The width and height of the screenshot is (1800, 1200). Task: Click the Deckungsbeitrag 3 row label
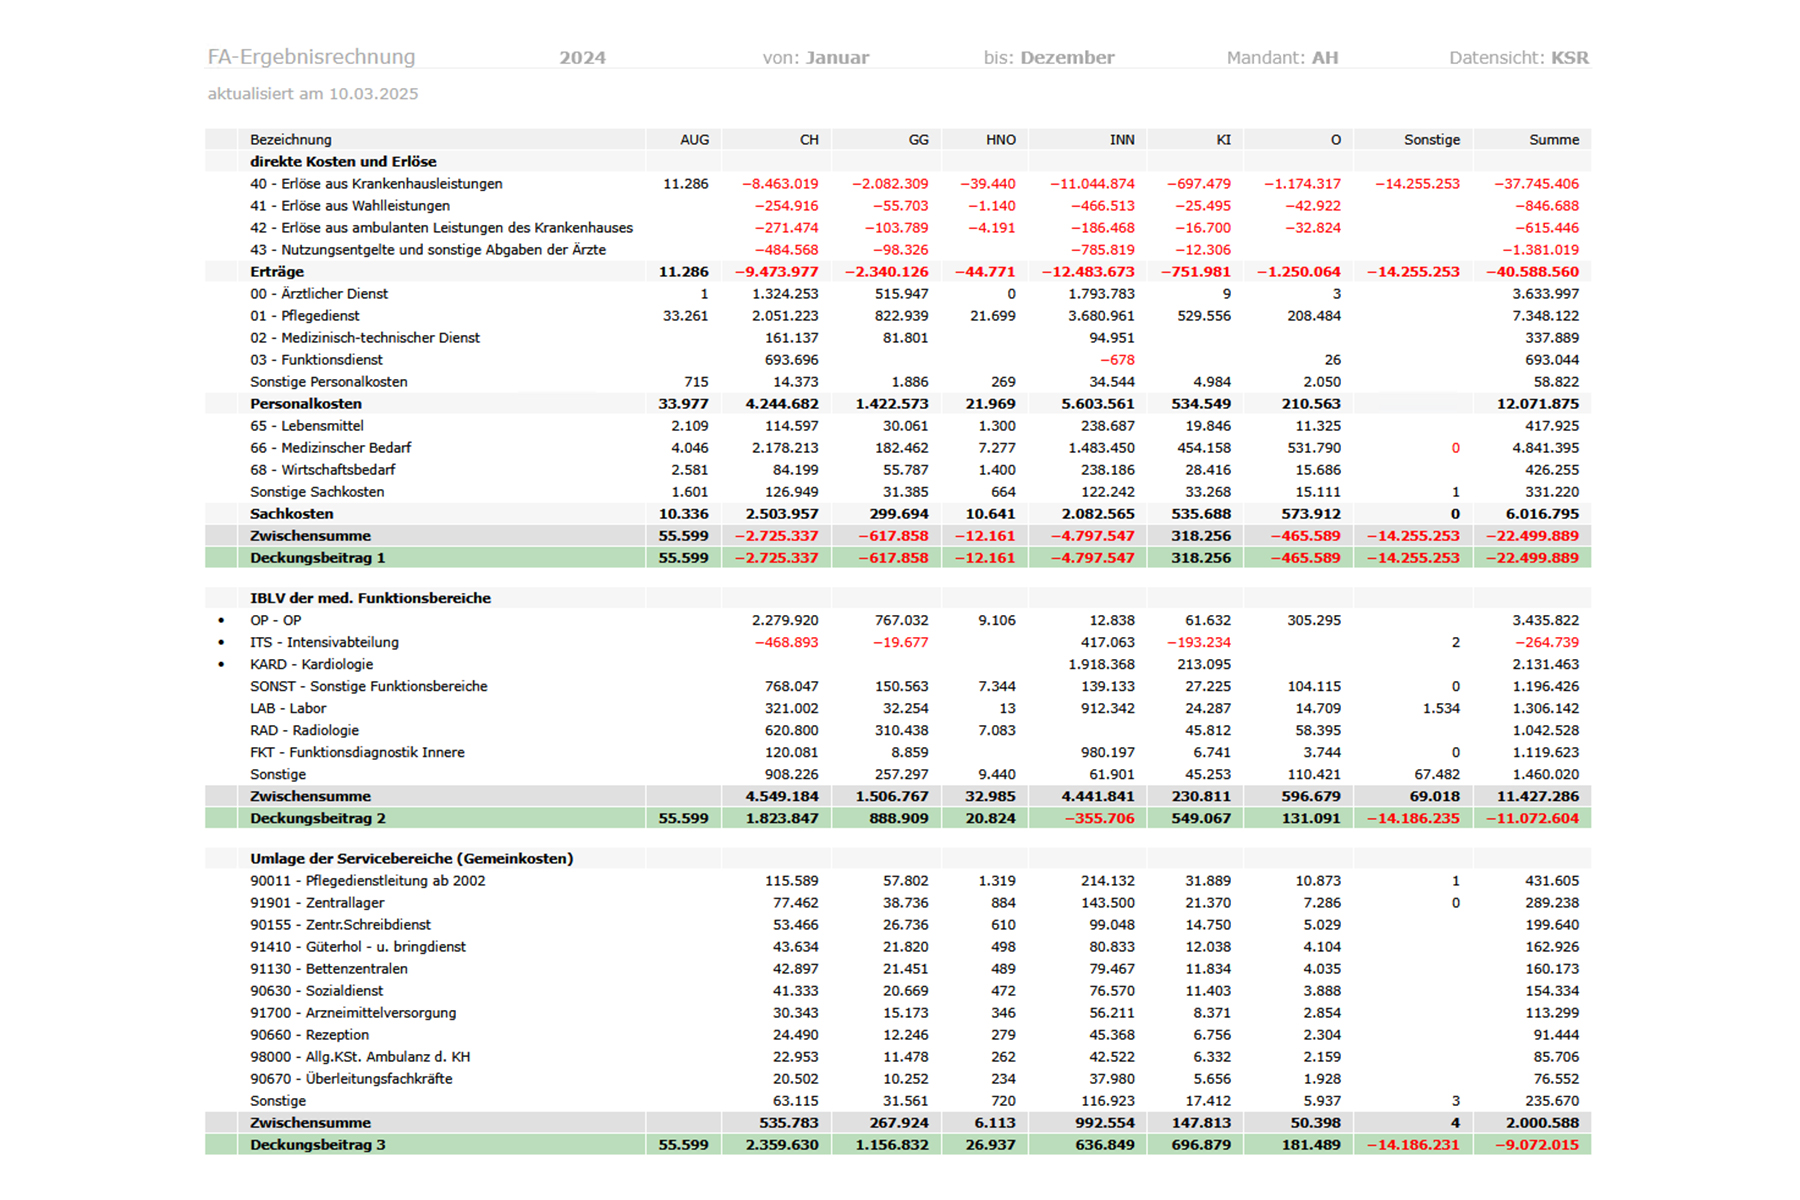coord(317,1145)
